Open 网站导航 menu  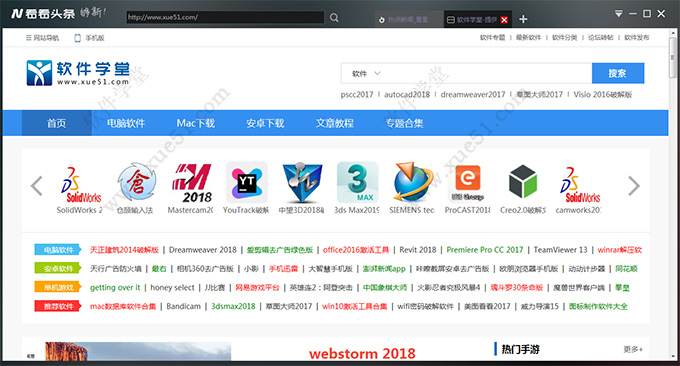pos(42,38)
